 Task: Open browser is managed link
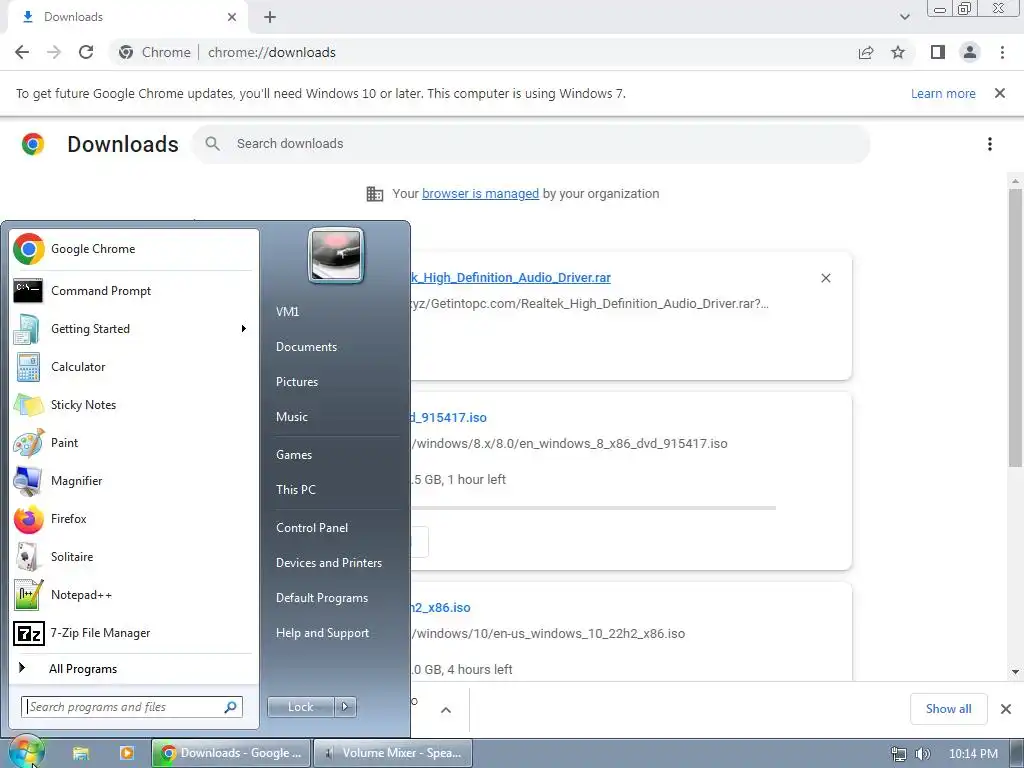pos(481,193)
